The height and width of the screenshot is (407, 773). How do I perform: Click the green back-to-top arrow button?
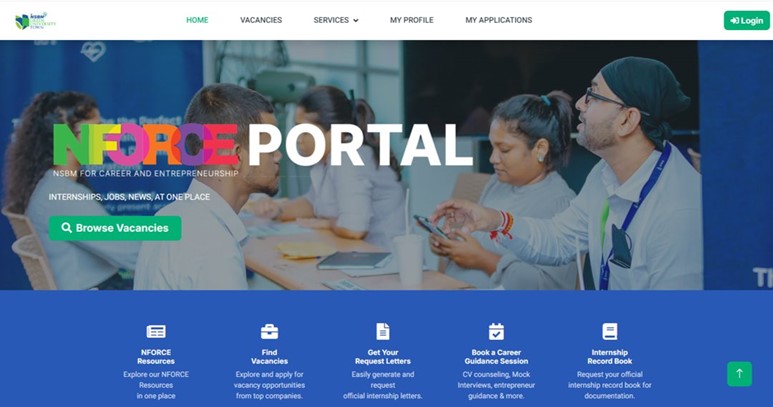[739, 374]
